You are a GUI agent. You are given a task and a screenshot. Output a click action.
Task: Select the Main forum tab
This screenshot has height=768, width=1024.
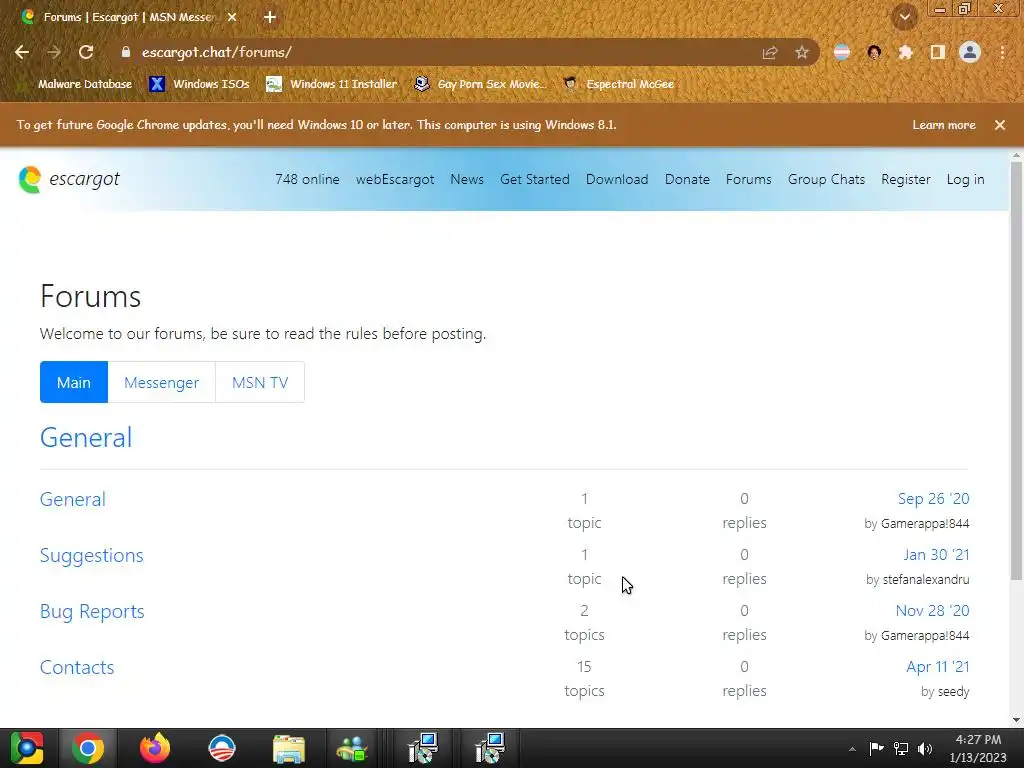[x=74, y=382]
